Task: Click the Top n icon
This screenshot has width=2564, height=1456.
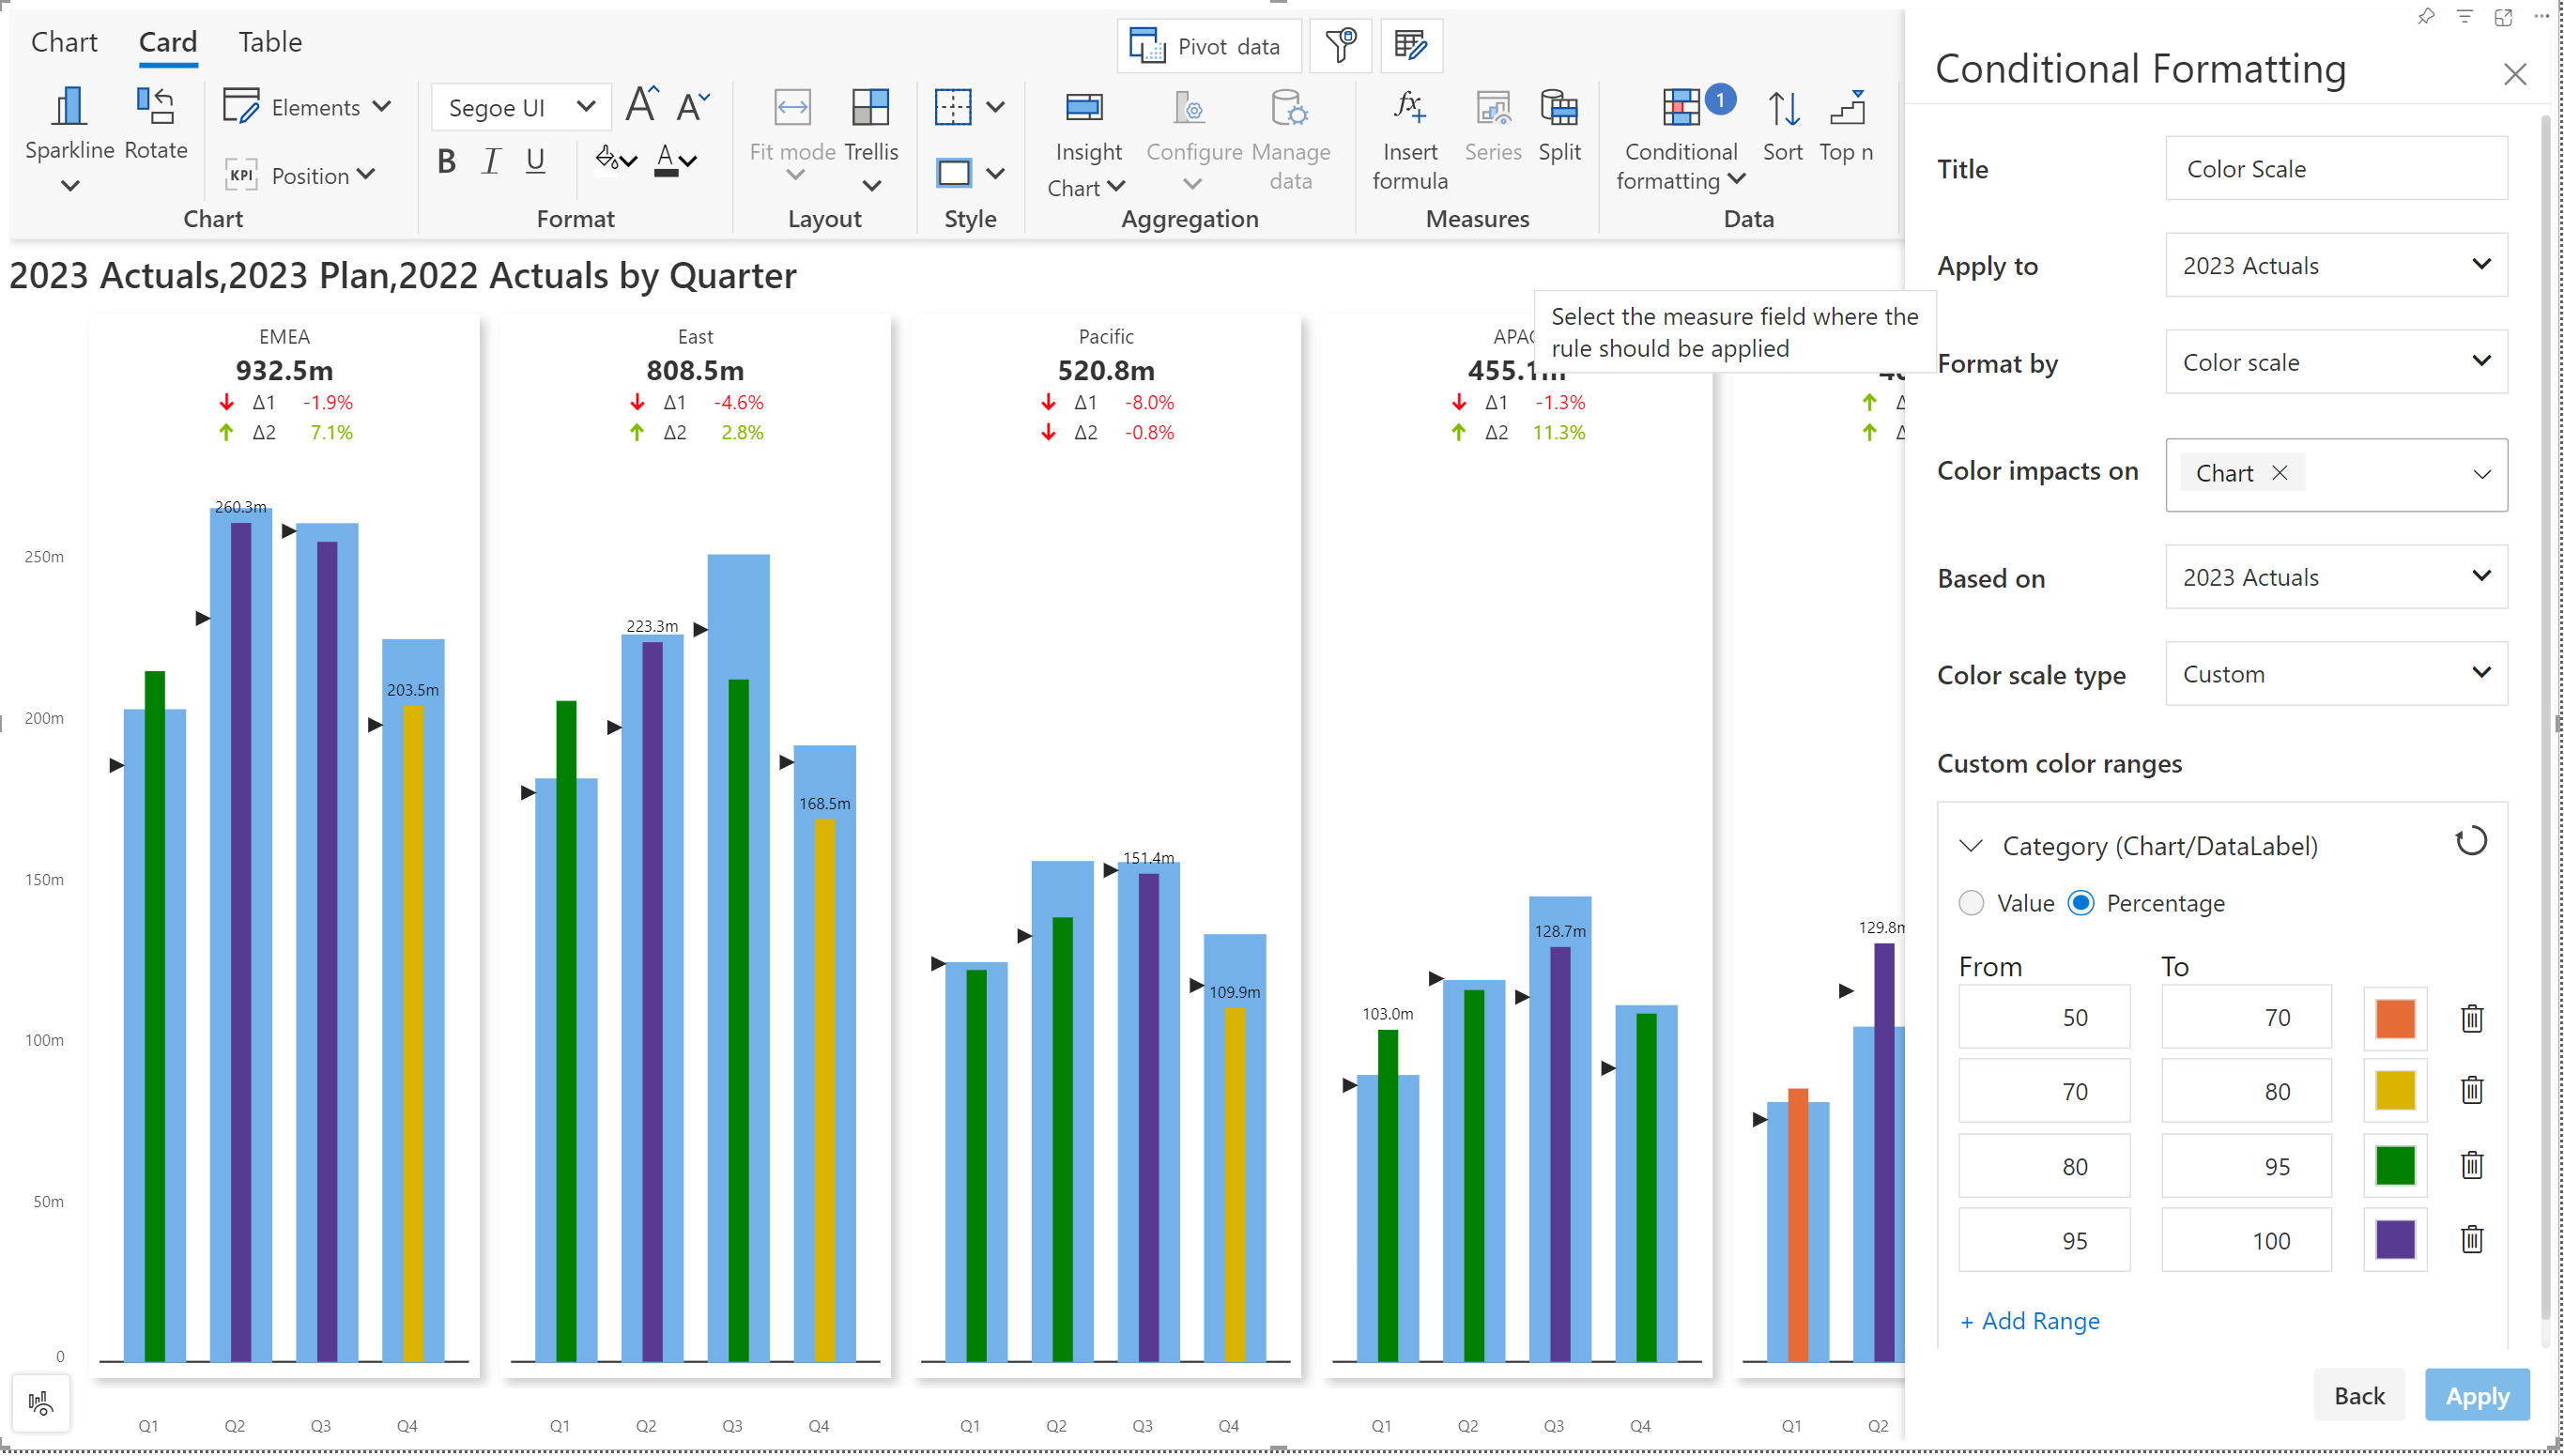Action: [x=1846, y=108]
